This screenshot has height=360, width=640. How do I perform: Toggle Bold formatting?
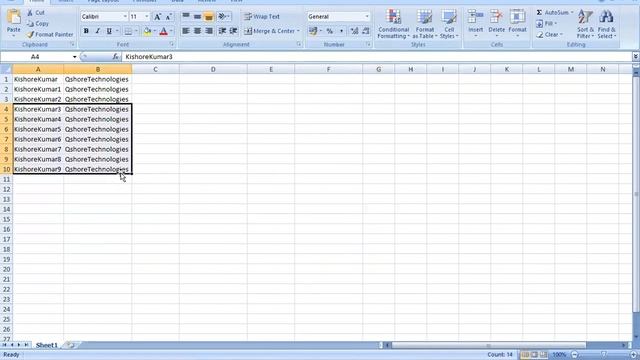pos(86,31)
